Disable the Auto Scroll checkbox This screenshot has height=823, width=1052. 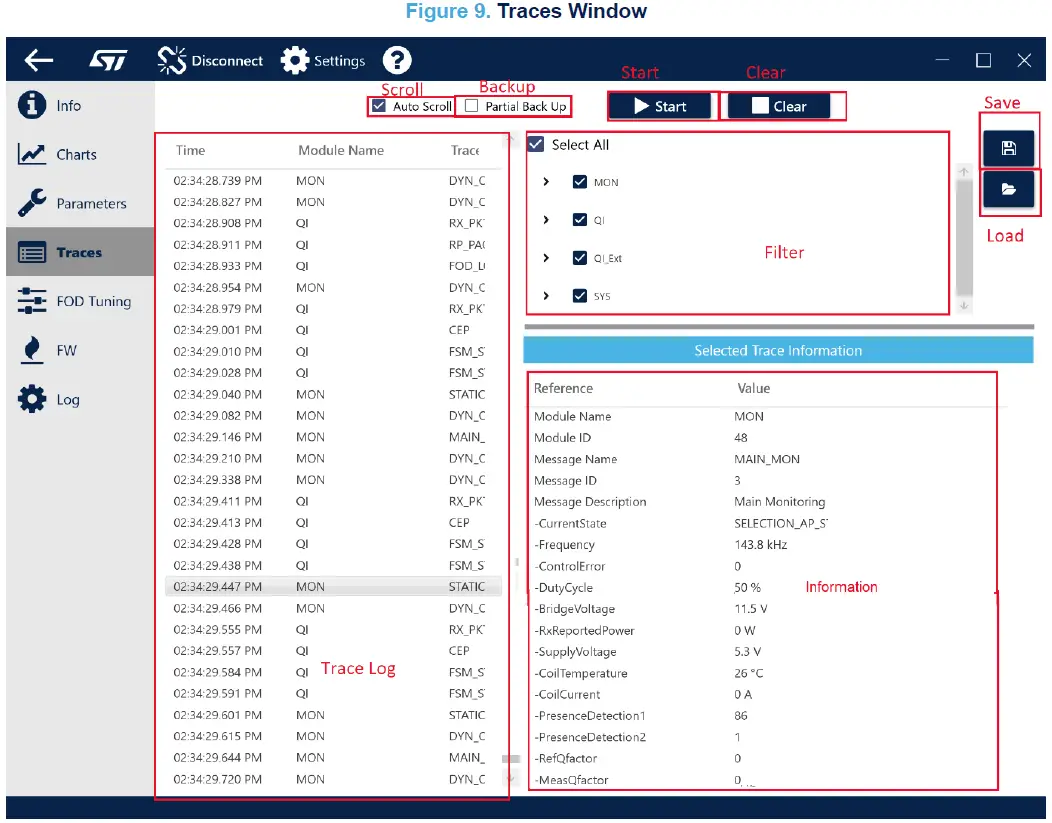tap(378, 106)
